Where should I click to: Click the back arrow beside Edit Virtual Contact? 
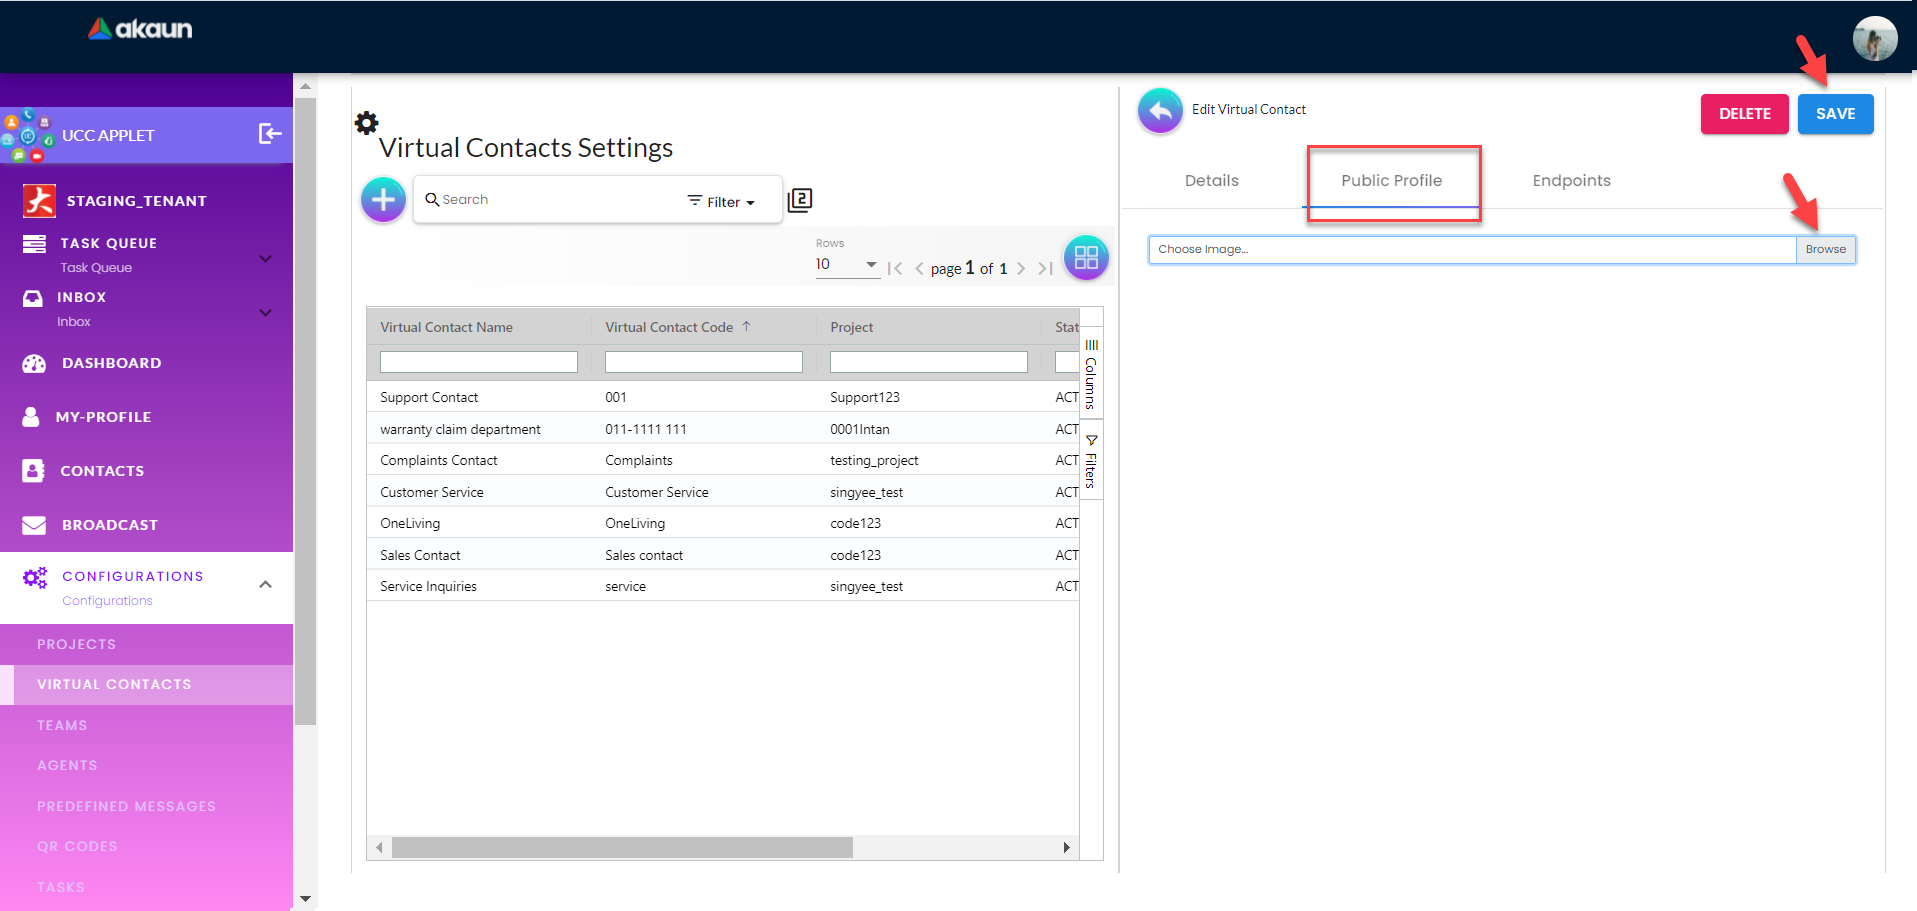click(1160, 111)
